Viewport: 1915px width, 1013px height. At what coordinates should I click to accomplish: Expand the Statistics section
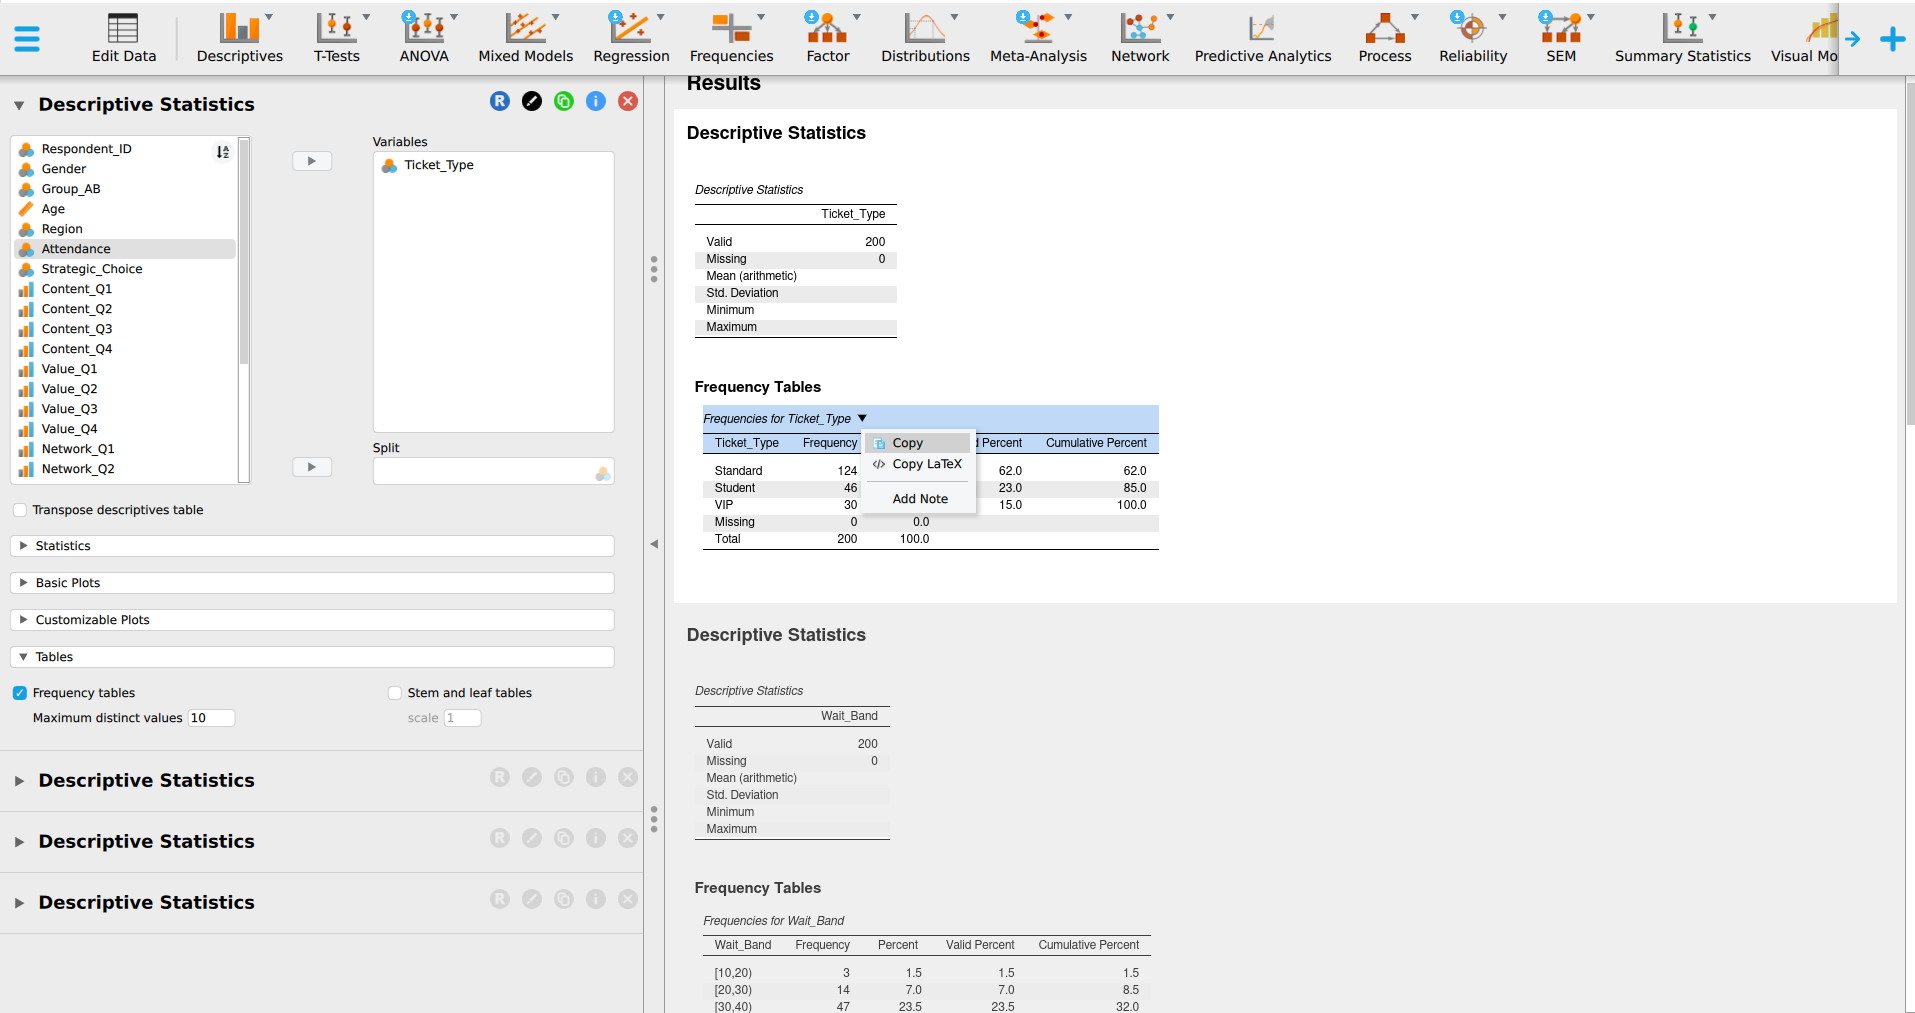tap(312, 546)
